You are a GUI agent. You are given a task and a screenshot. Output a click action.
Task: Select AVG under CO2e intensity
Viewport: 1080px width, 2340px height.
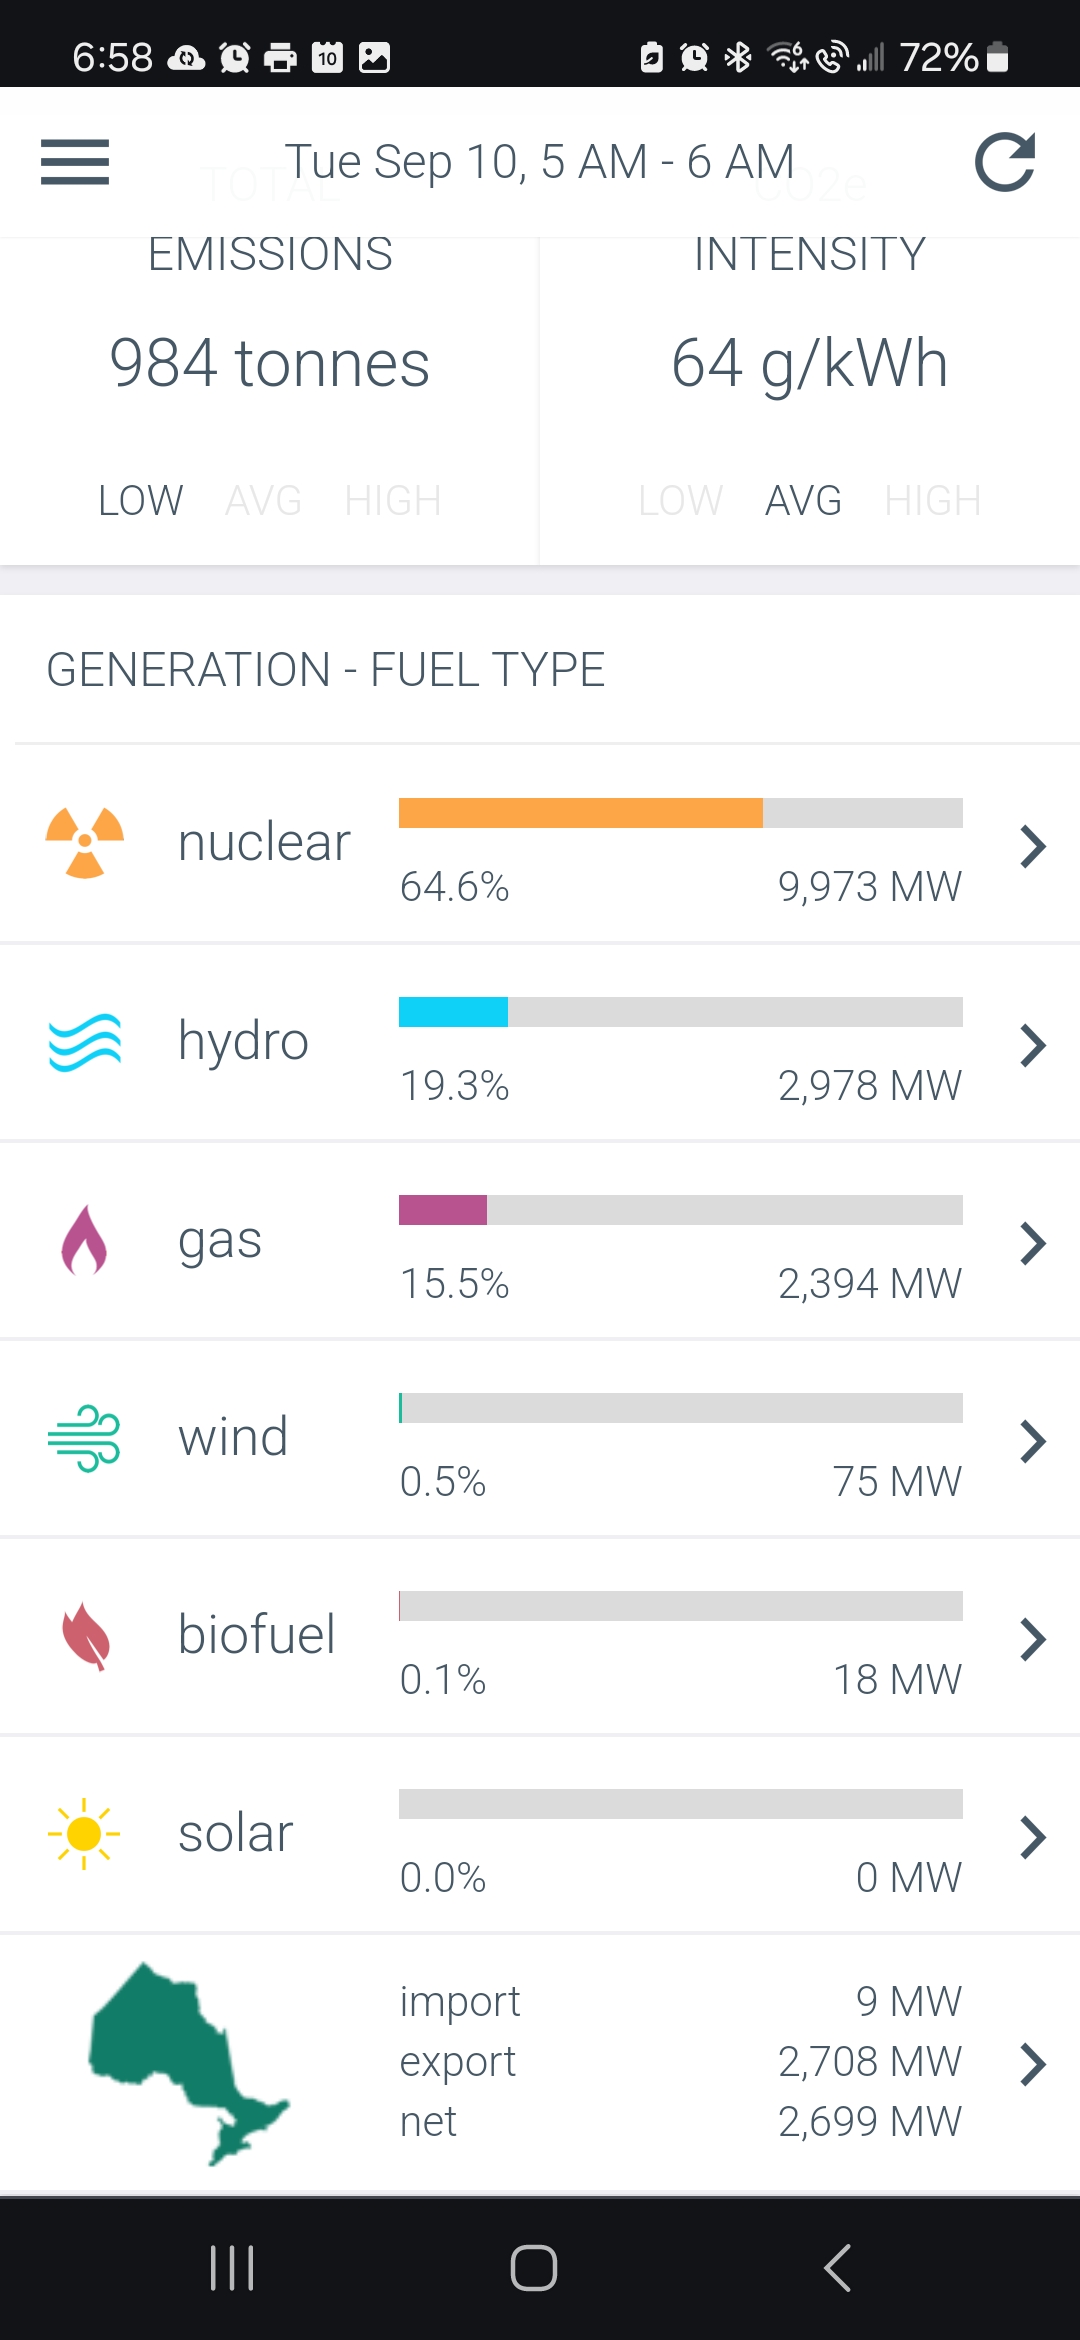coord(803,500)
